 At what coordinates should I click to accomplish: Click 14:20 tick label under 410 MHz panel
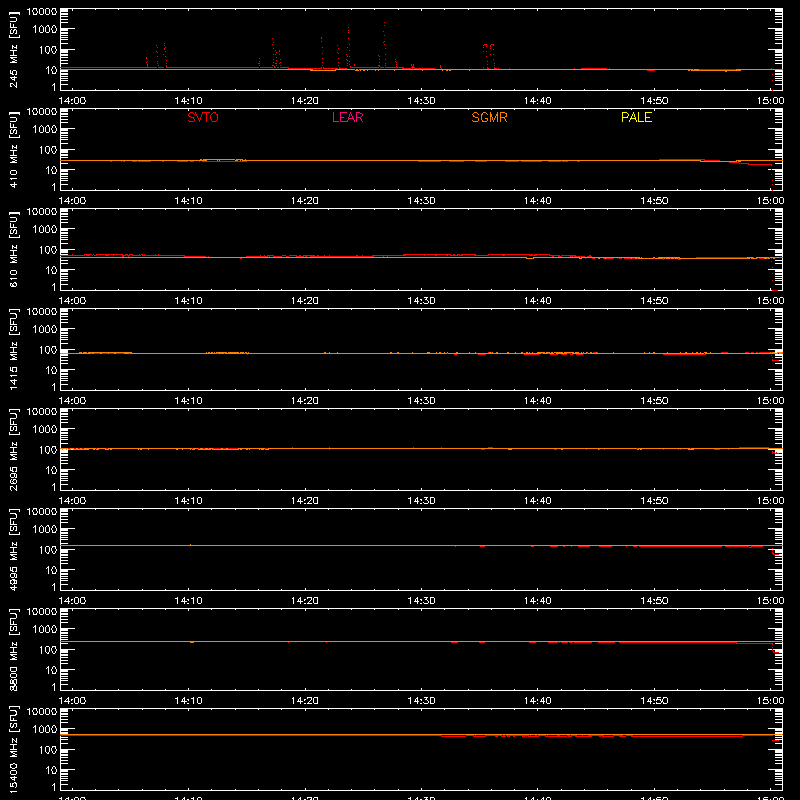coord(305,201)
